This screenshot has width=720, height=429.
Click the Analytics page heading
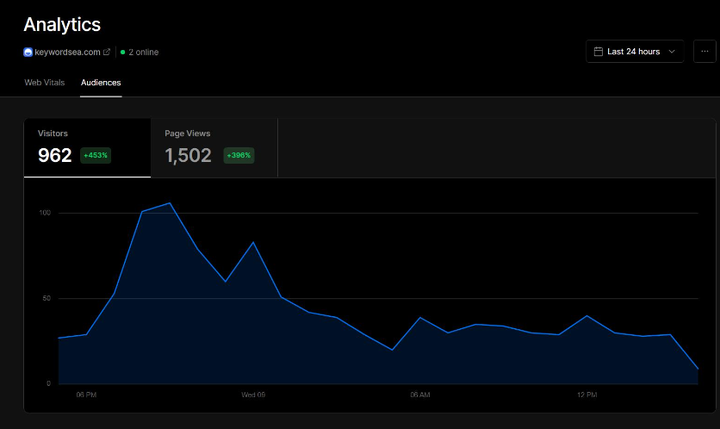pos(62,25)
